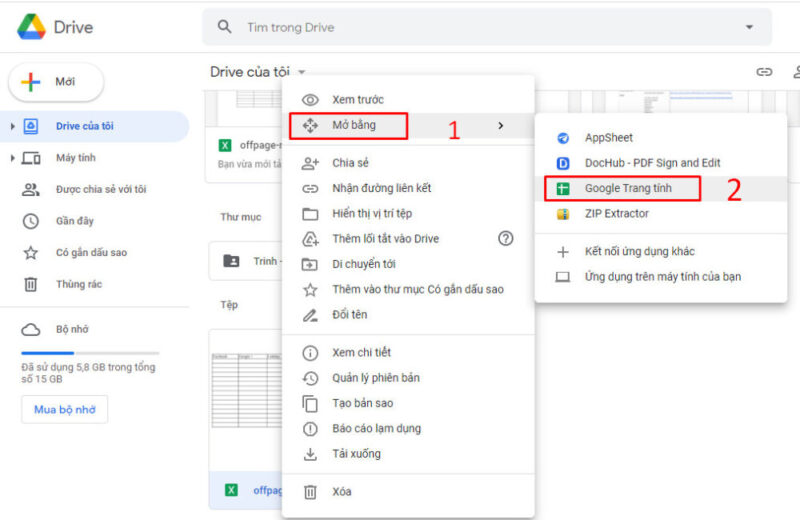Image resolution: width=800 pixels, height=520 pixels.
Task: Click the info icon for Xem chi tiết
Action: click(x=310, y=353)
